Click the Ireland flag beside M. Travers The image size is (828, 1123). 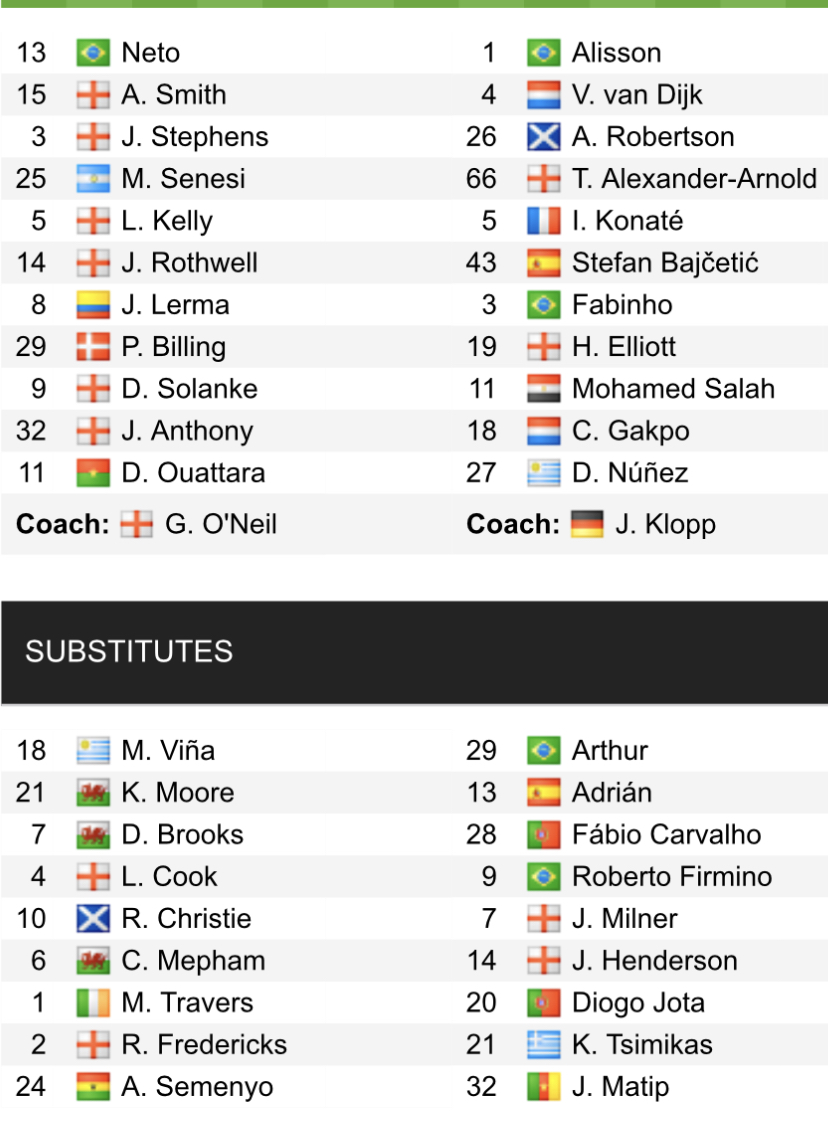[93, 1002]
